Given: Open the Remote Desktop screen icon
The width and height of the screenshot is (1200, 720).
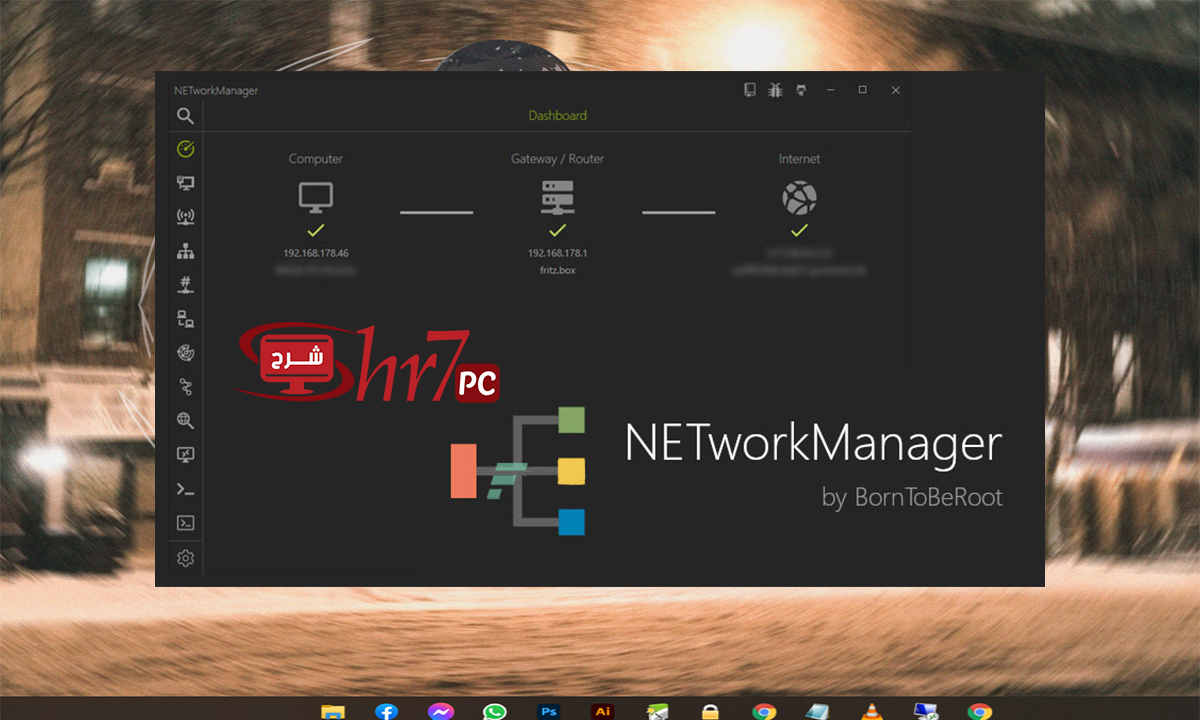Looking at the screenshot, I should (x=185, y=455).
